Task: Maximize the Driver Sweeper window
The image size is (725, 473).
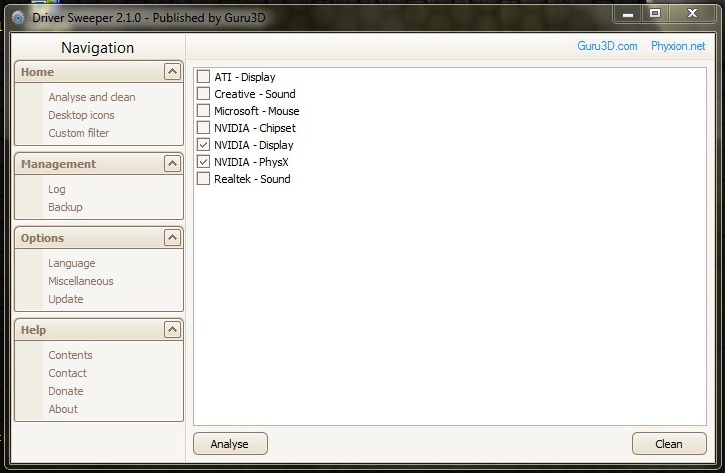Action: pos(655,13)
